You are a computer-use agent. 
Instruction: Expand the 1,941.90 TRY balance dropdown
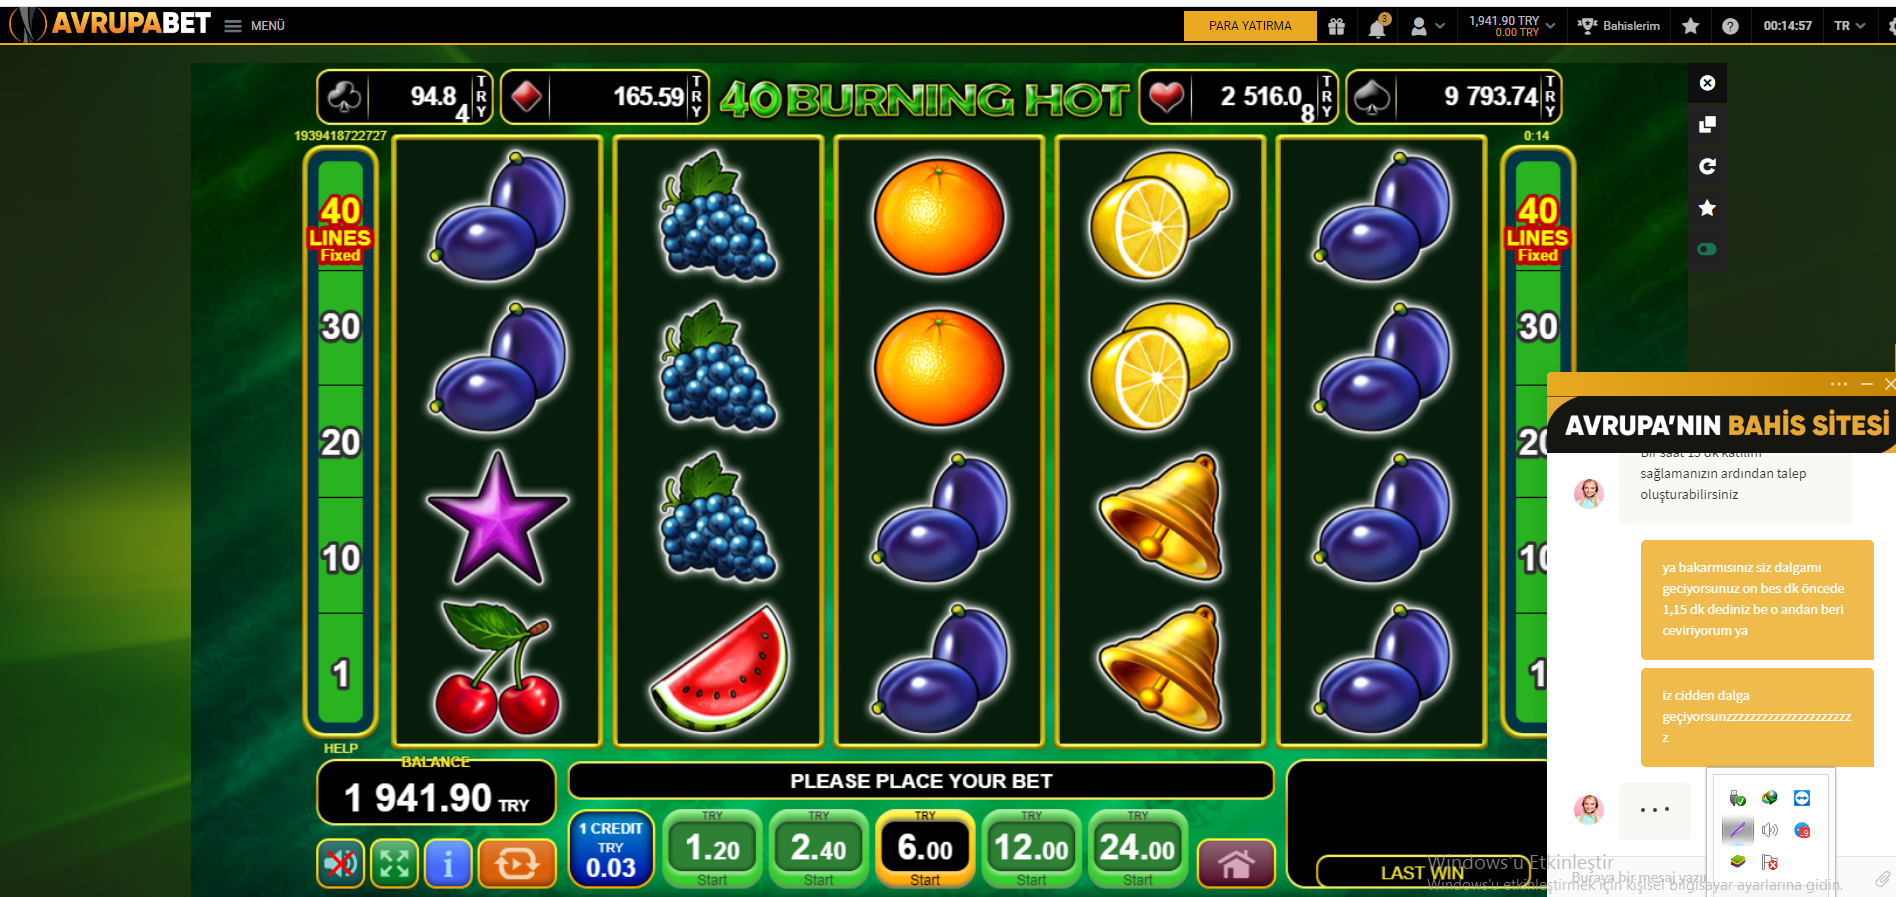click(x=1511, y=26)
